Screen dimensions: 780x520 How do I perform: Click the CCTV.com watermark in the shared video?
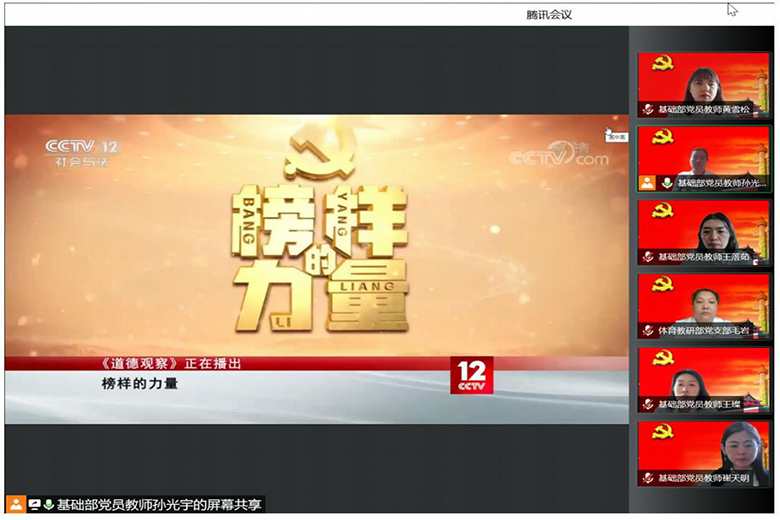click(558, 154)
